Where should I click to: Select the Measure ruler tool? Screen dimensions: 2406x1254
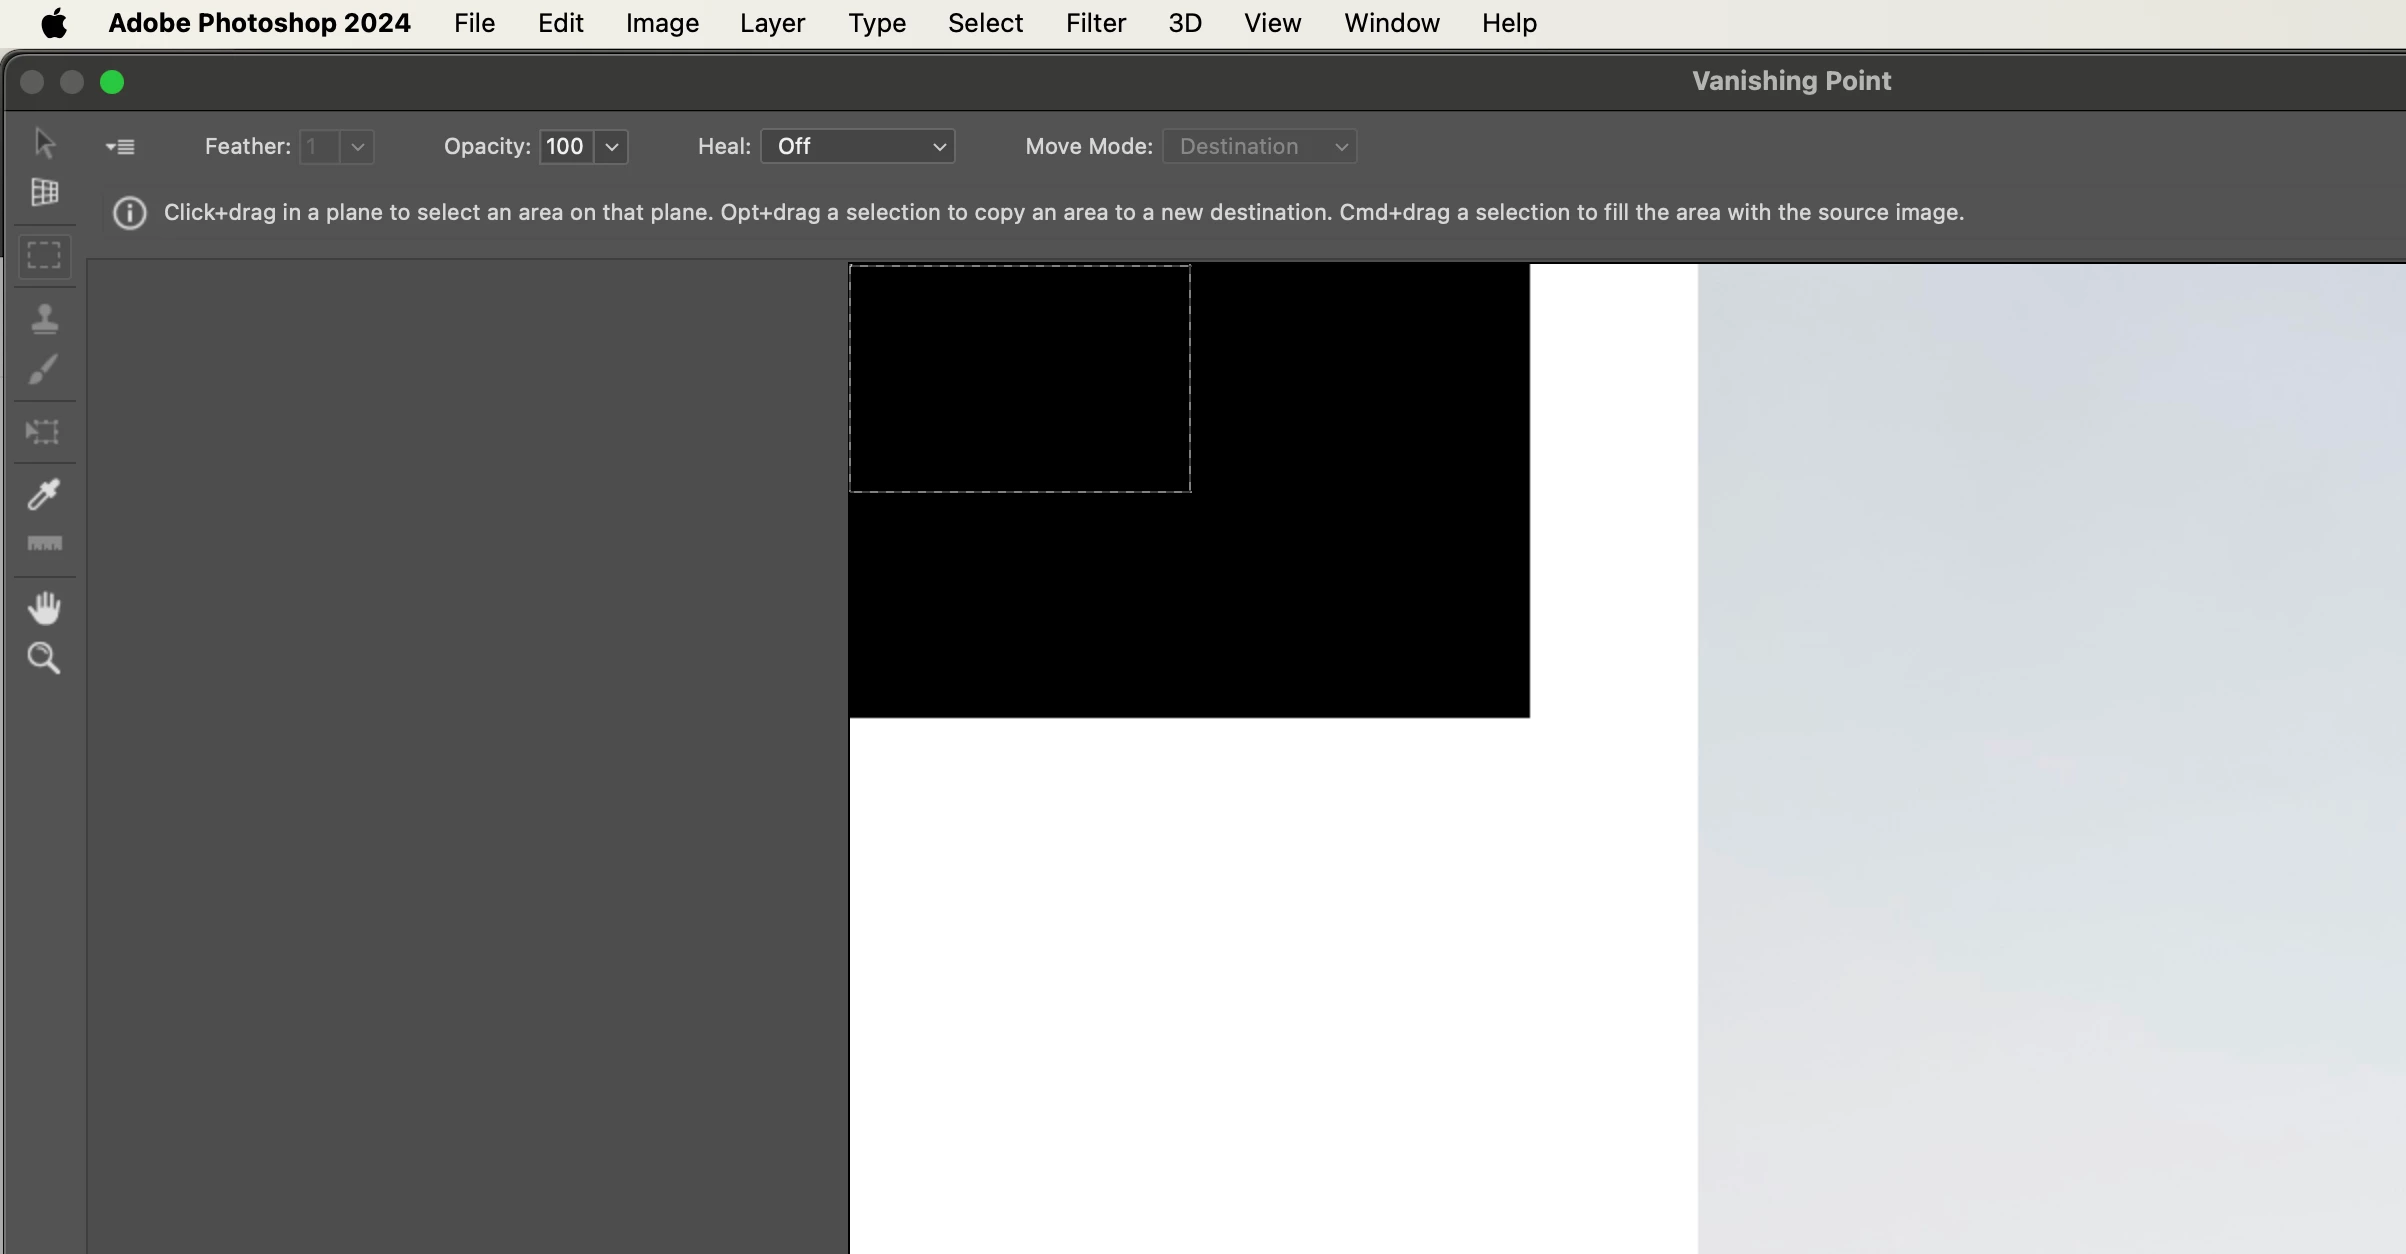point(44,544)
